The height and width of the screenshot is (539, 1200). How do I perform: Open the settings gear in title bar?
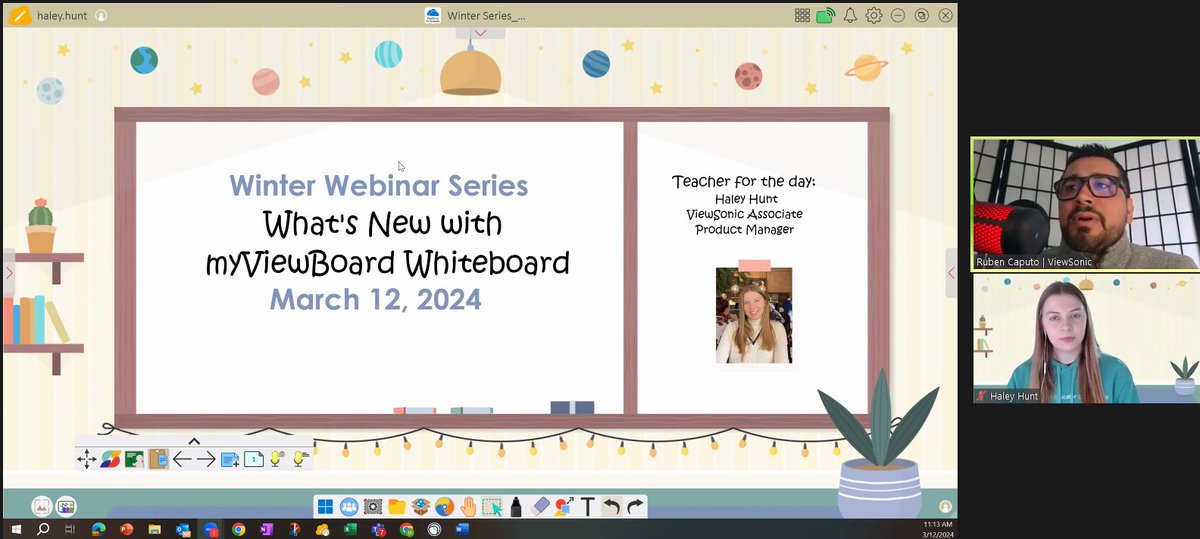874,15
